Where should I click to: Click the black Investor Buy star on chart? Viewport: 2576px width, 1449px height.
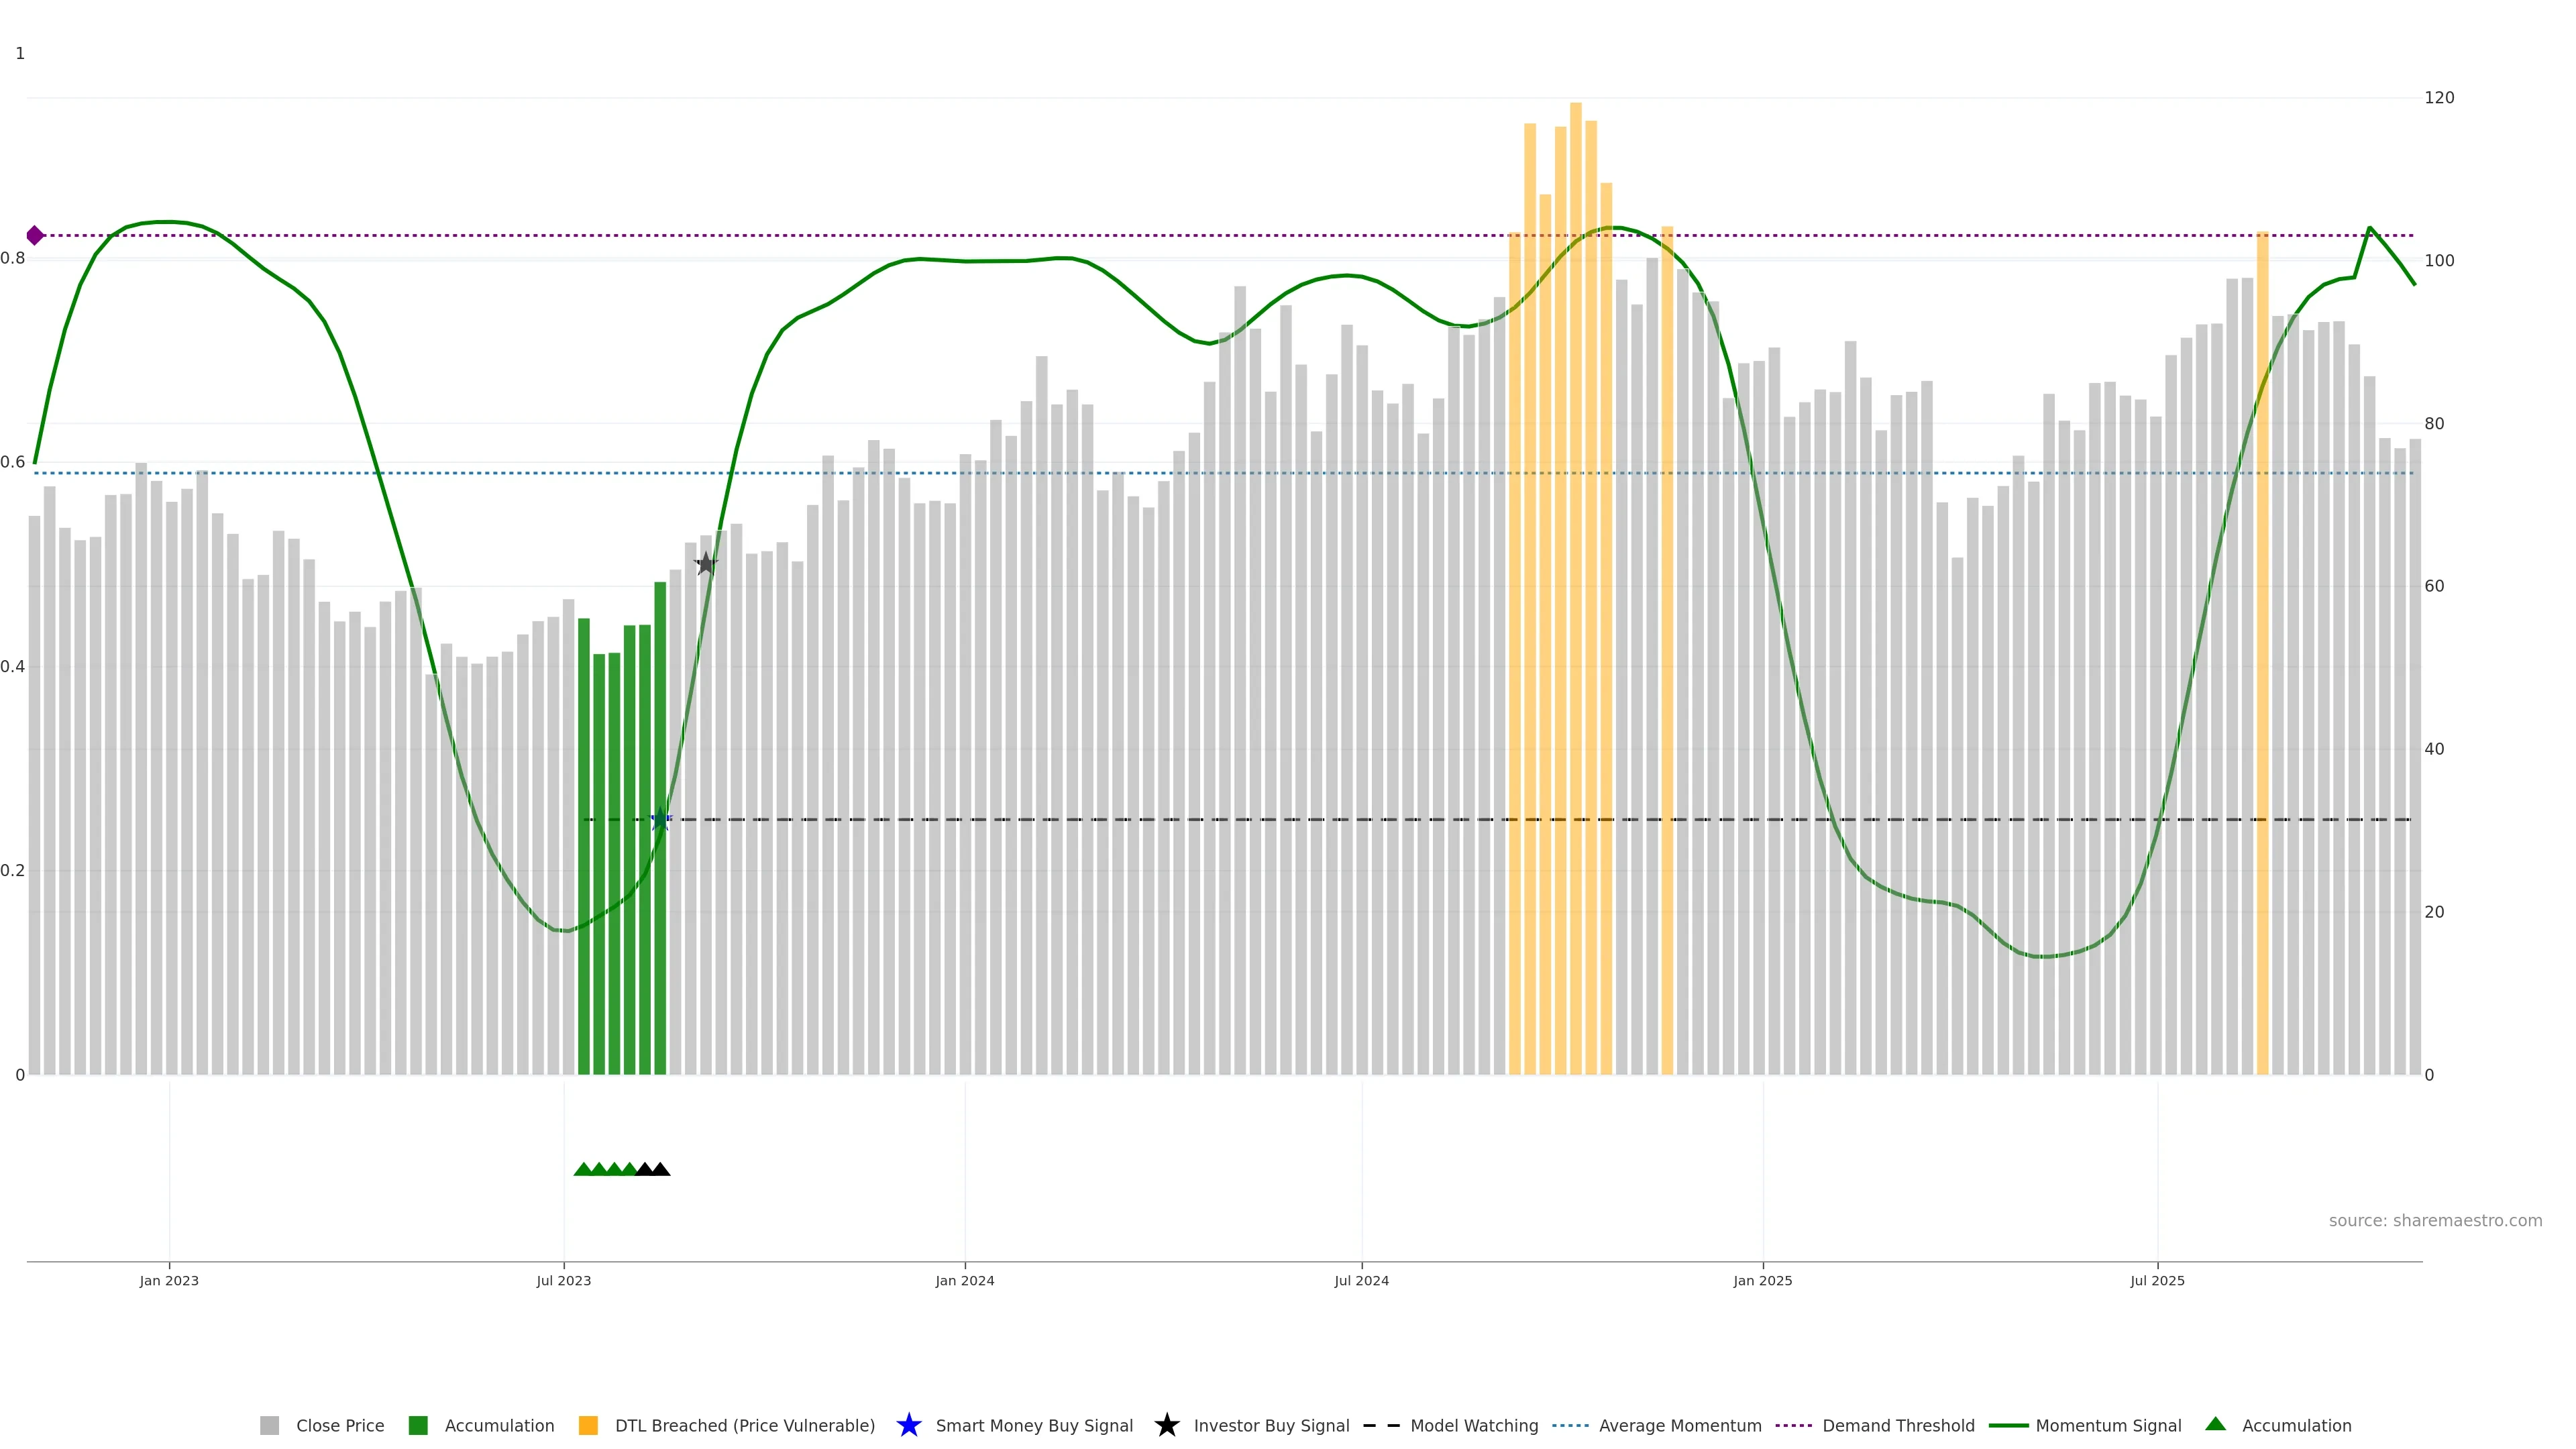coord(706,564)
